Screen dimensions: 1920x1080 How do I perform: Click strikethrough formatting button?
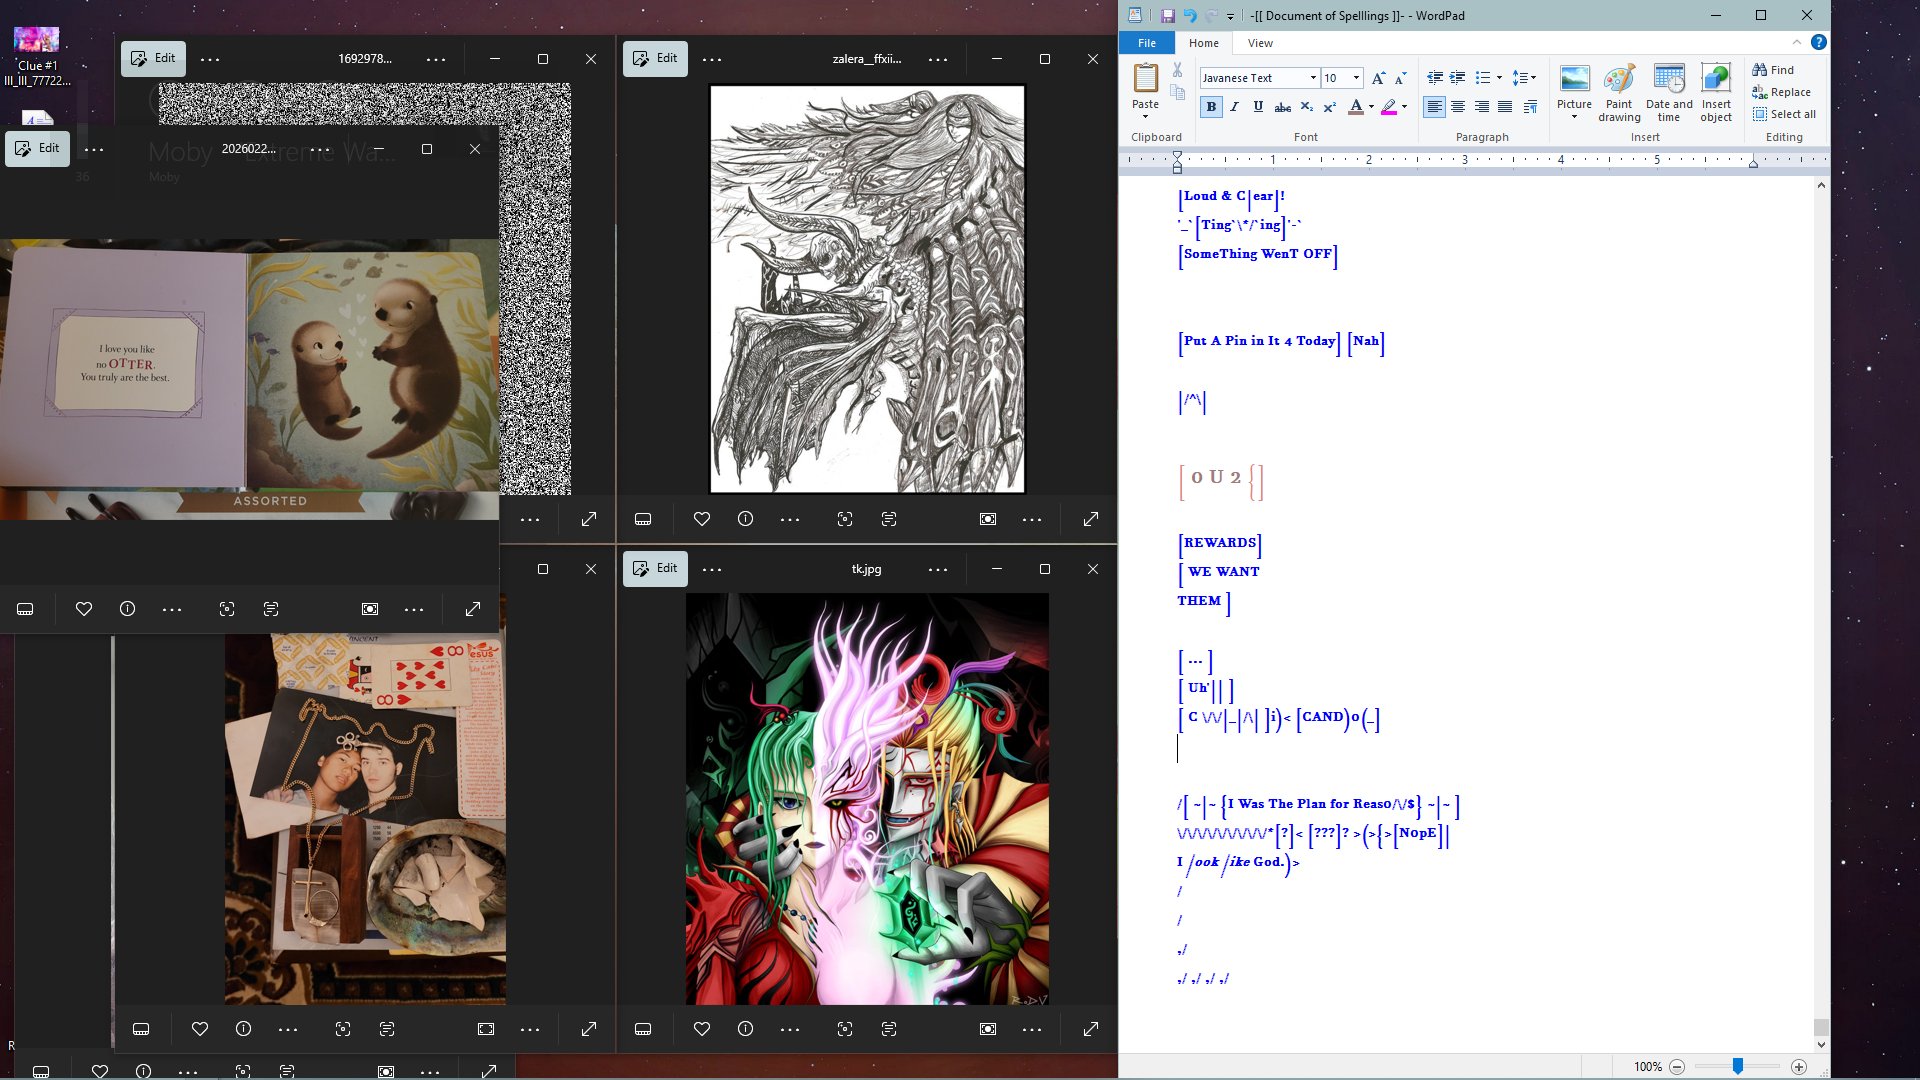[1282, 107]
